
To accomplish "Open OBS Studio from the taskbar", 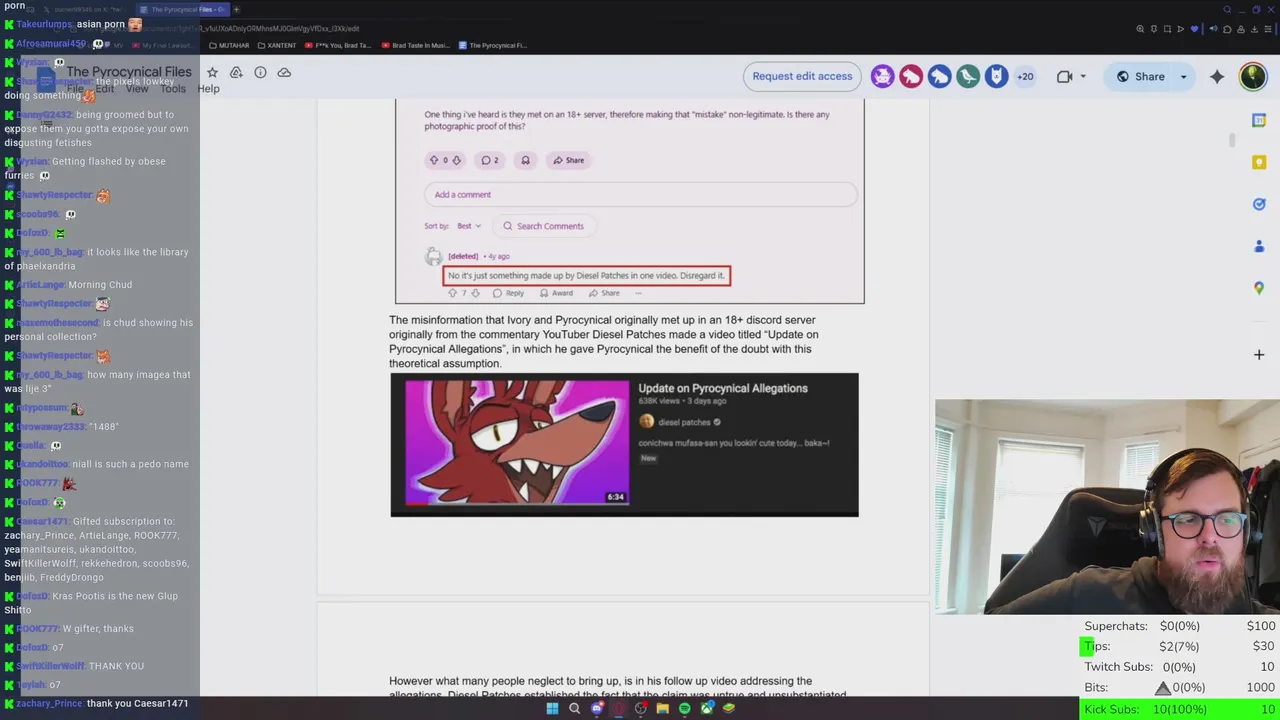I will (x=641, y=708).
